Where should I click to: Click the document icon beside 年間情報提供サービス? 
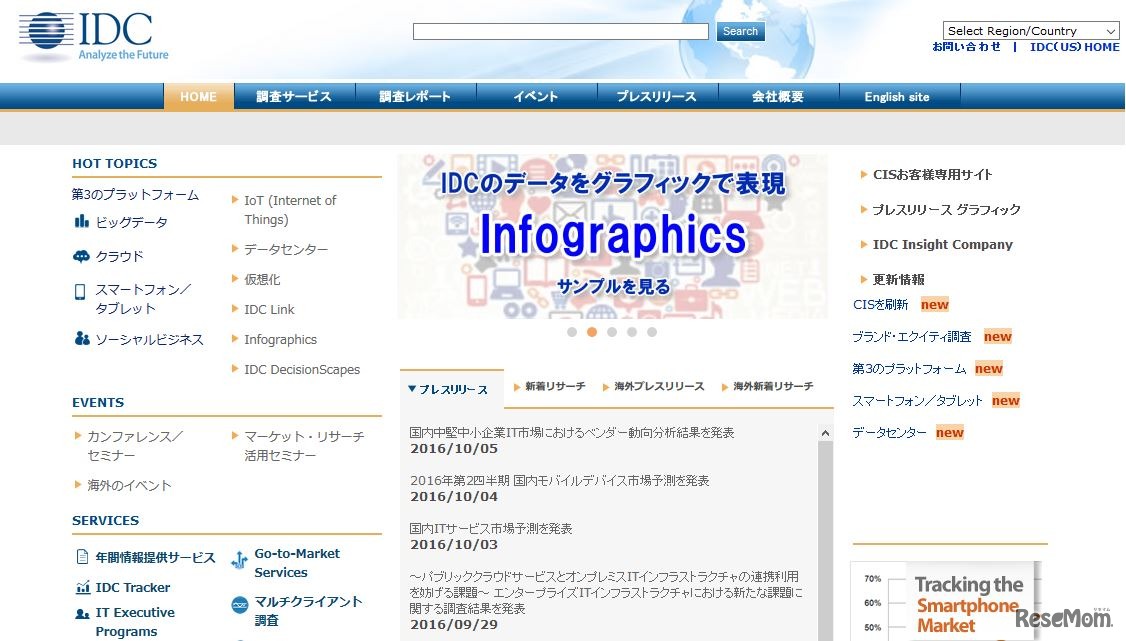point(81,559)
